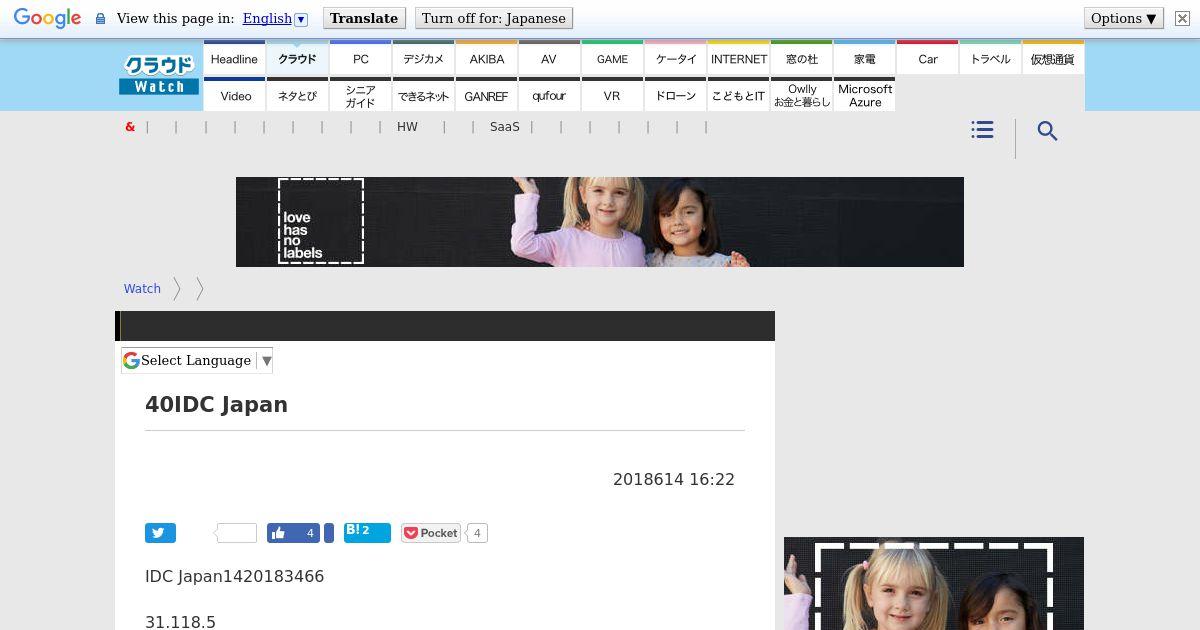Open the クラウド tab
The height and width of the screenshot is (630, 1200).
click(297, 58)
